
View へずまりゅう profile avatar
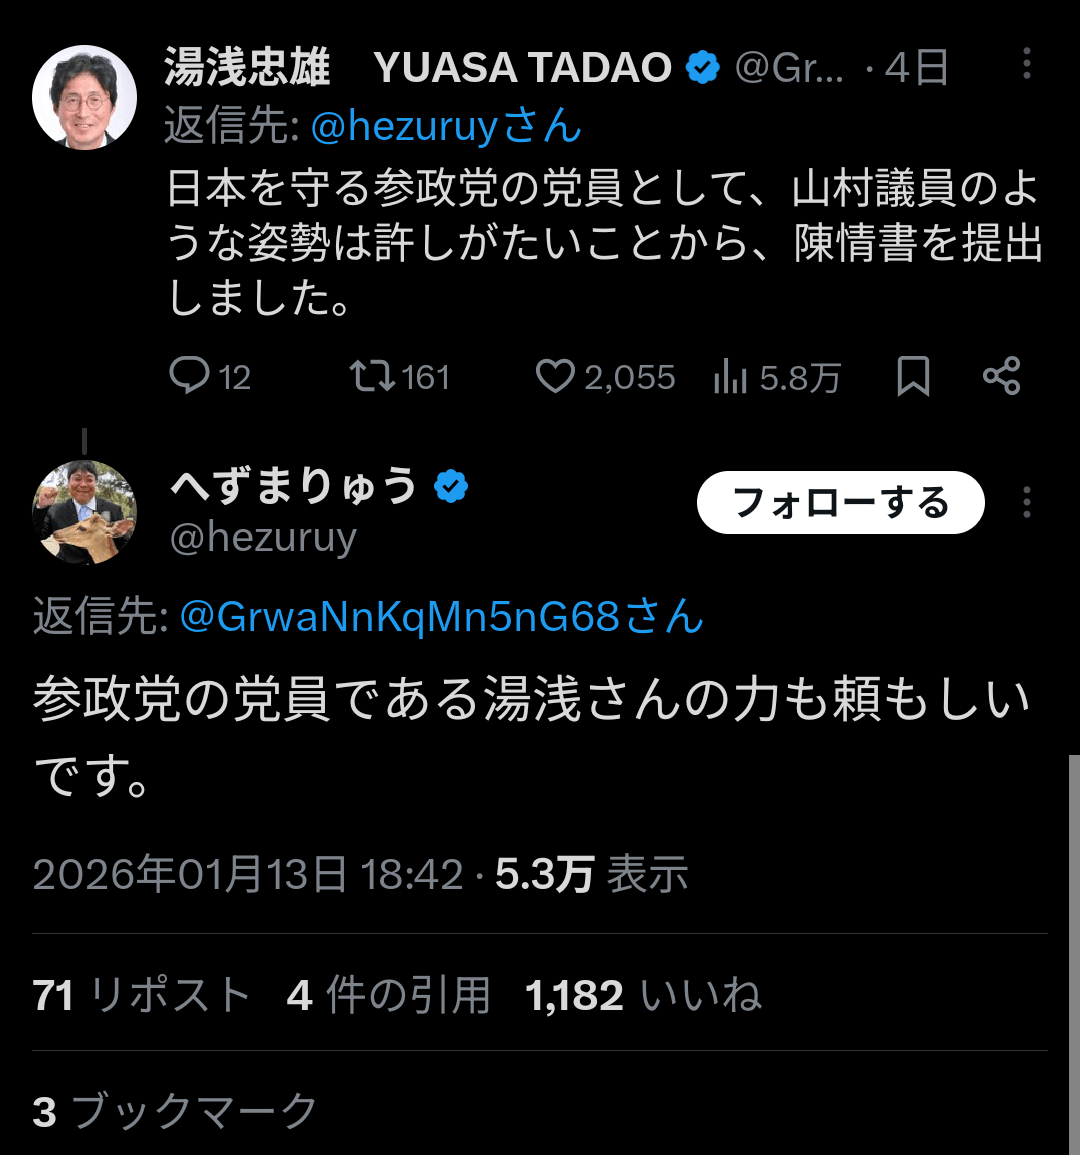pyautogui.click(x=85, y=513)
